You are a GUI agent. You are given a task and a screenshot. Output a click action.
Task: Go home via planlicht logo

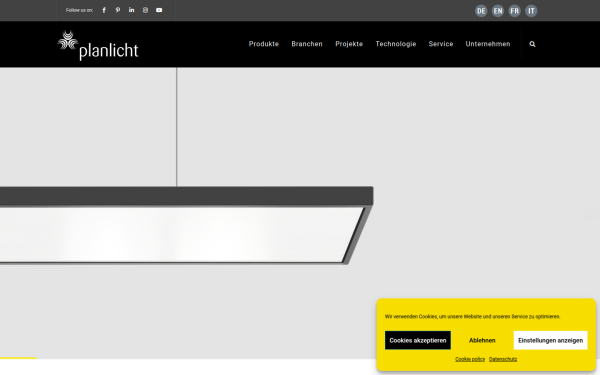pos(98,45)
